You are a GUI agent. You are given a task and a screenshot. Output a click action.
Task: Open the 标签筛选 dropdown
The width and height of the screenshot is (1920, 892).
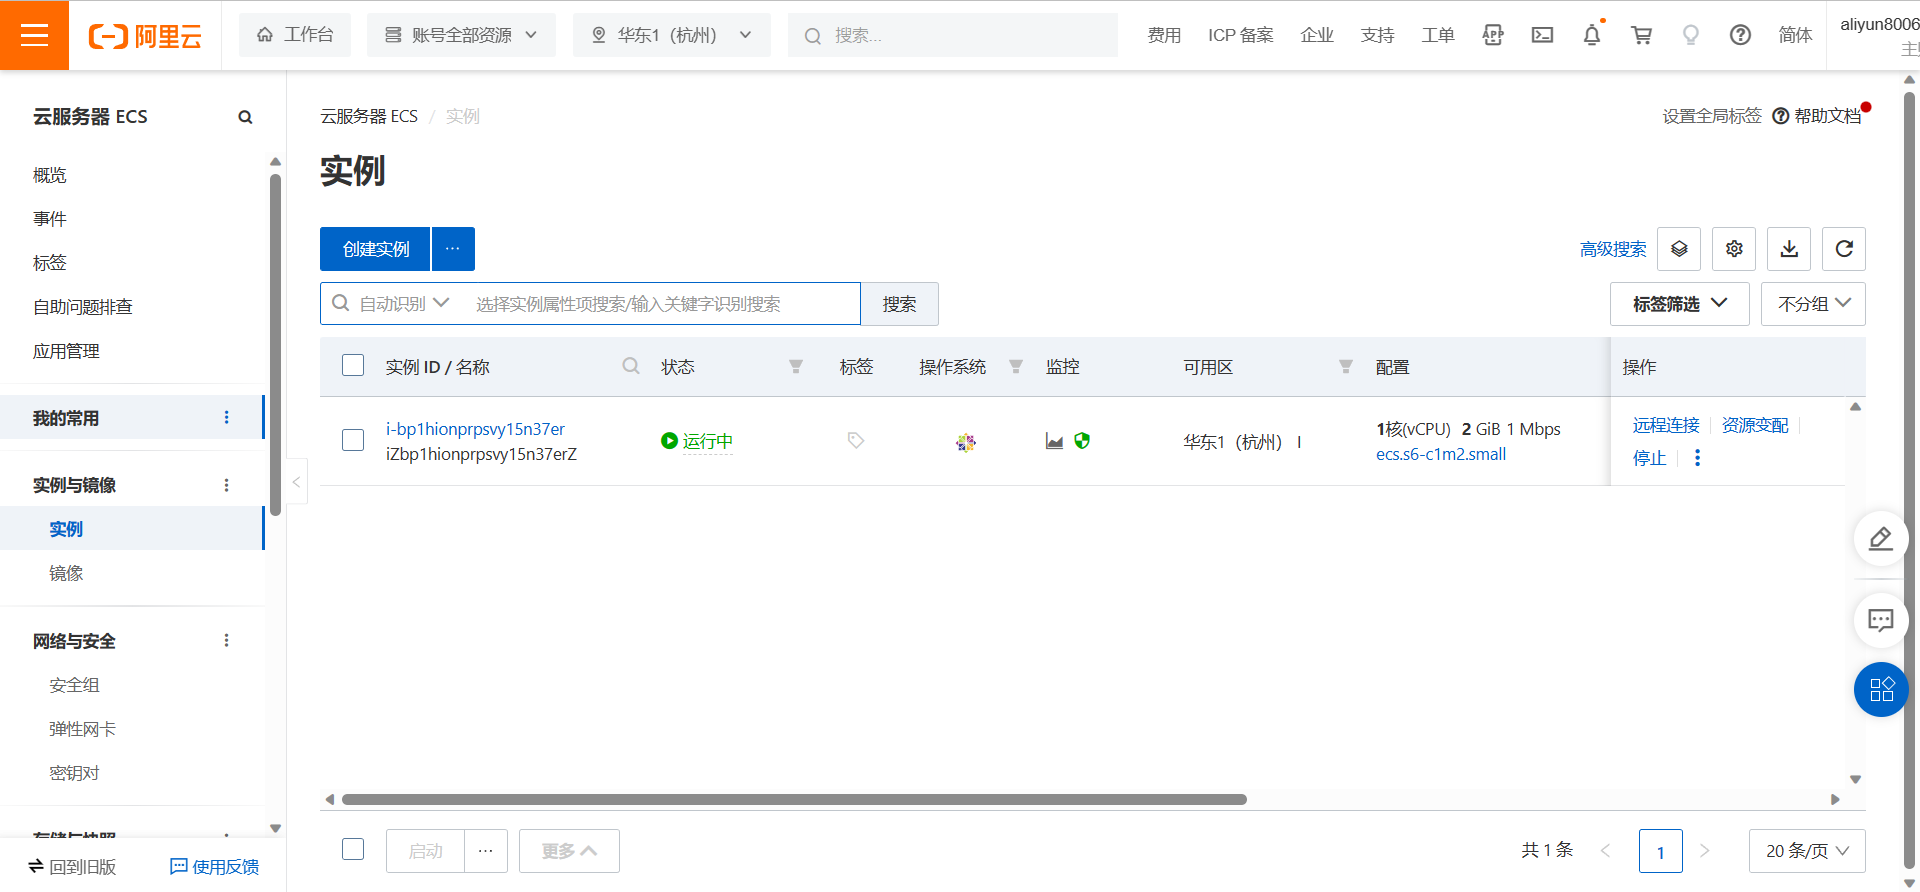coord(1679,304)
